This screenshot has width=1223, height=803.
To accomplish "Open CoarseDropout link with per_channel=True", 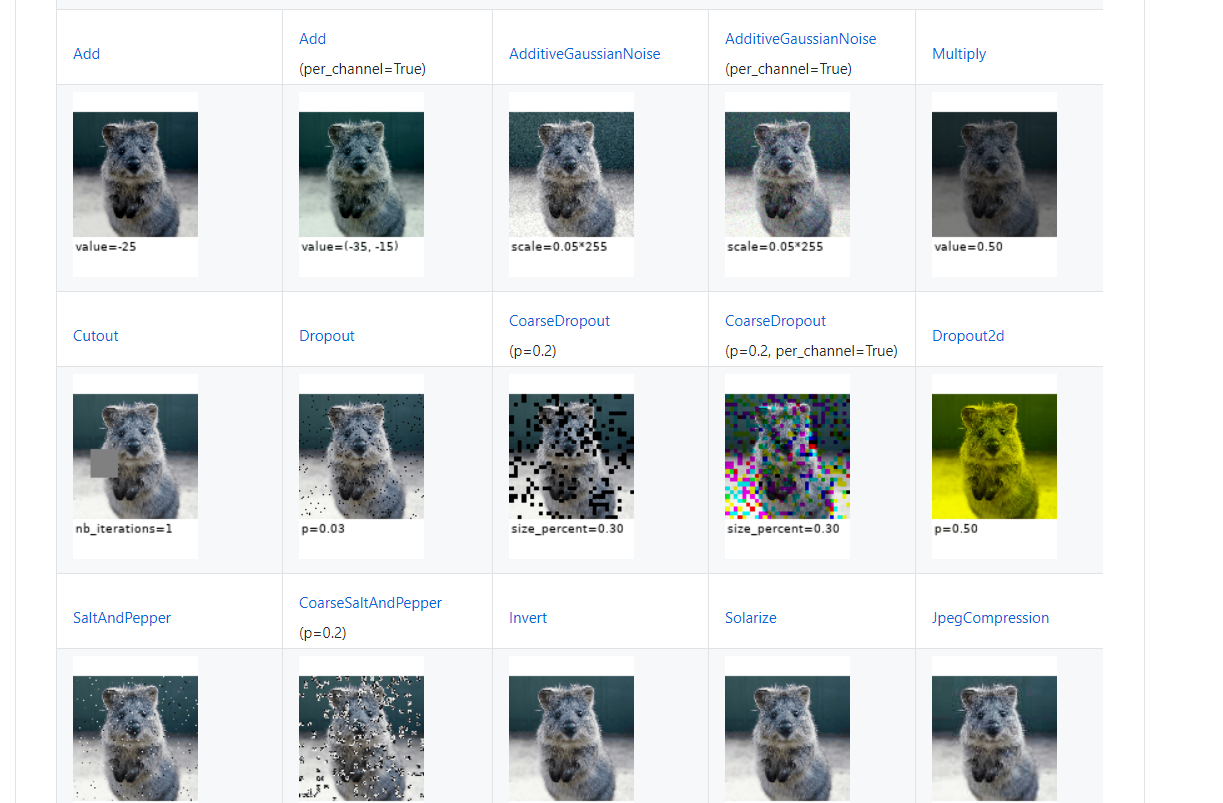I will point(775,321).
